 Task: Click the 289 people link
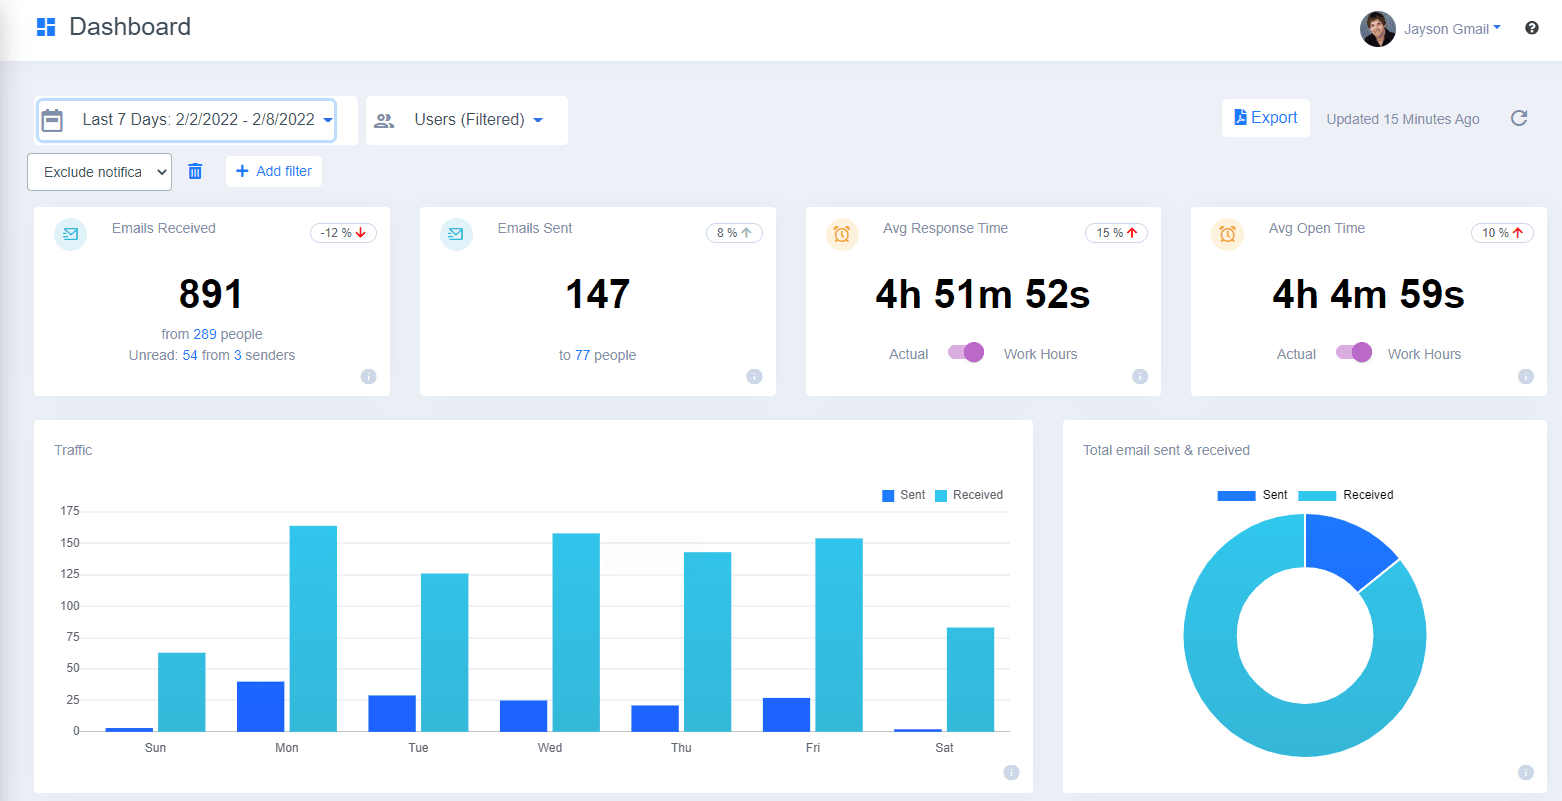(204, 334)
